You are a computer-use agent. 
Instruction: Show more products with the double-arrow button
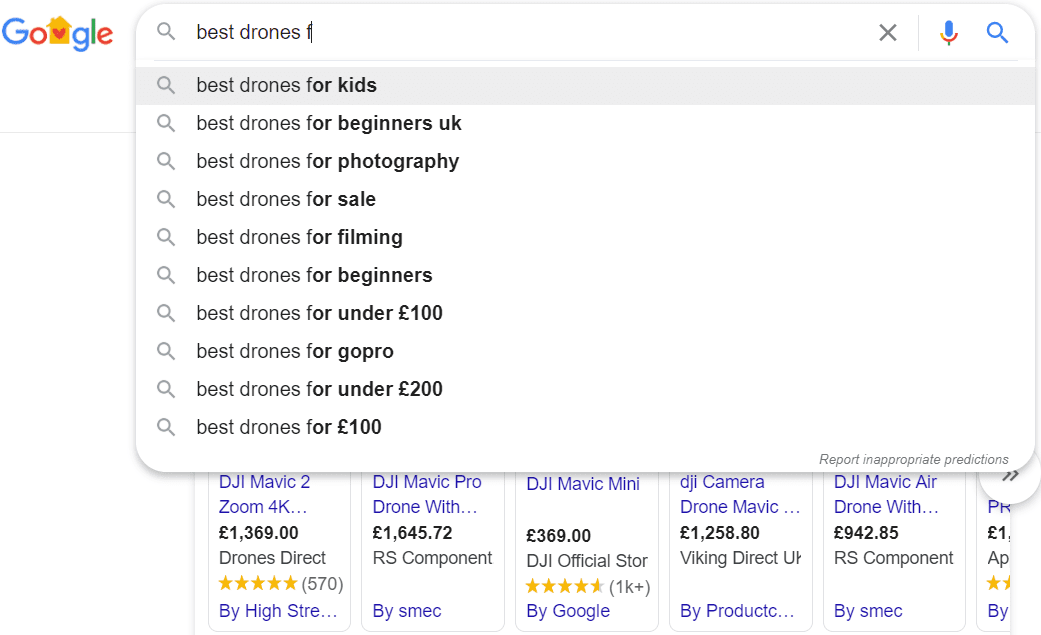point(1010,476)
